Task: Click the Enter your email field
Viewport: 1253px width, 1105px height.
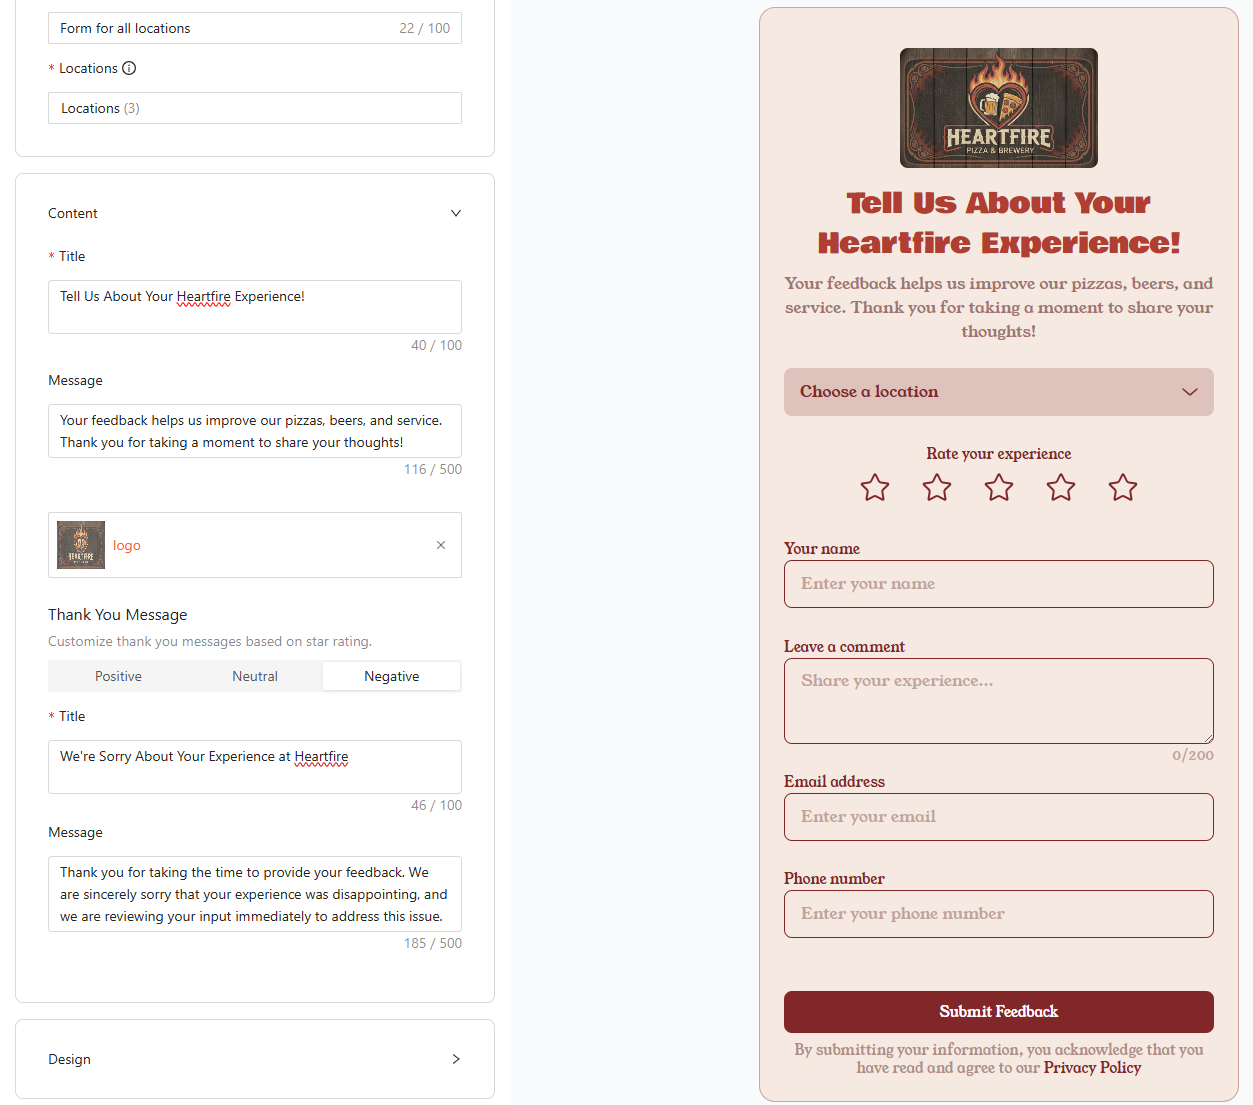Action: (999, 817)
